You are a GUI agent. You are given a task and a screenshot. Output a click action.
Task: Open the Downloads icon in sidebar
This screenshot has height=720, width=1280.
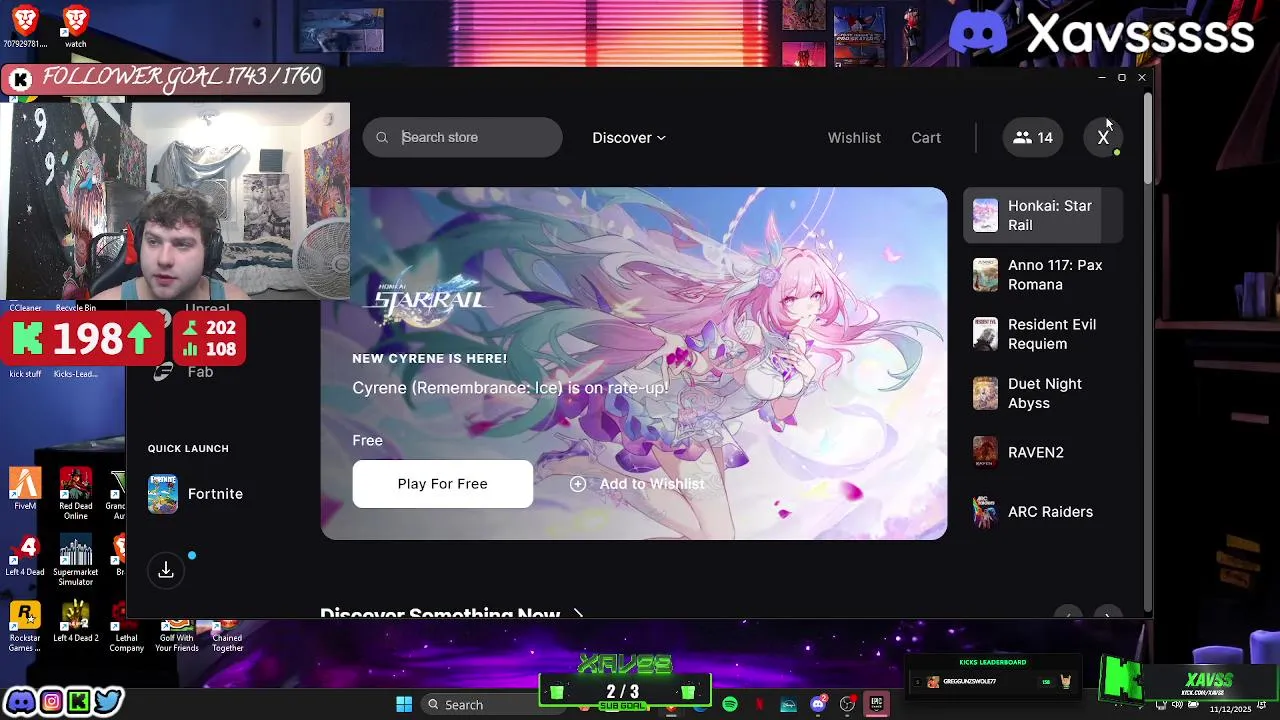(166, 570)
